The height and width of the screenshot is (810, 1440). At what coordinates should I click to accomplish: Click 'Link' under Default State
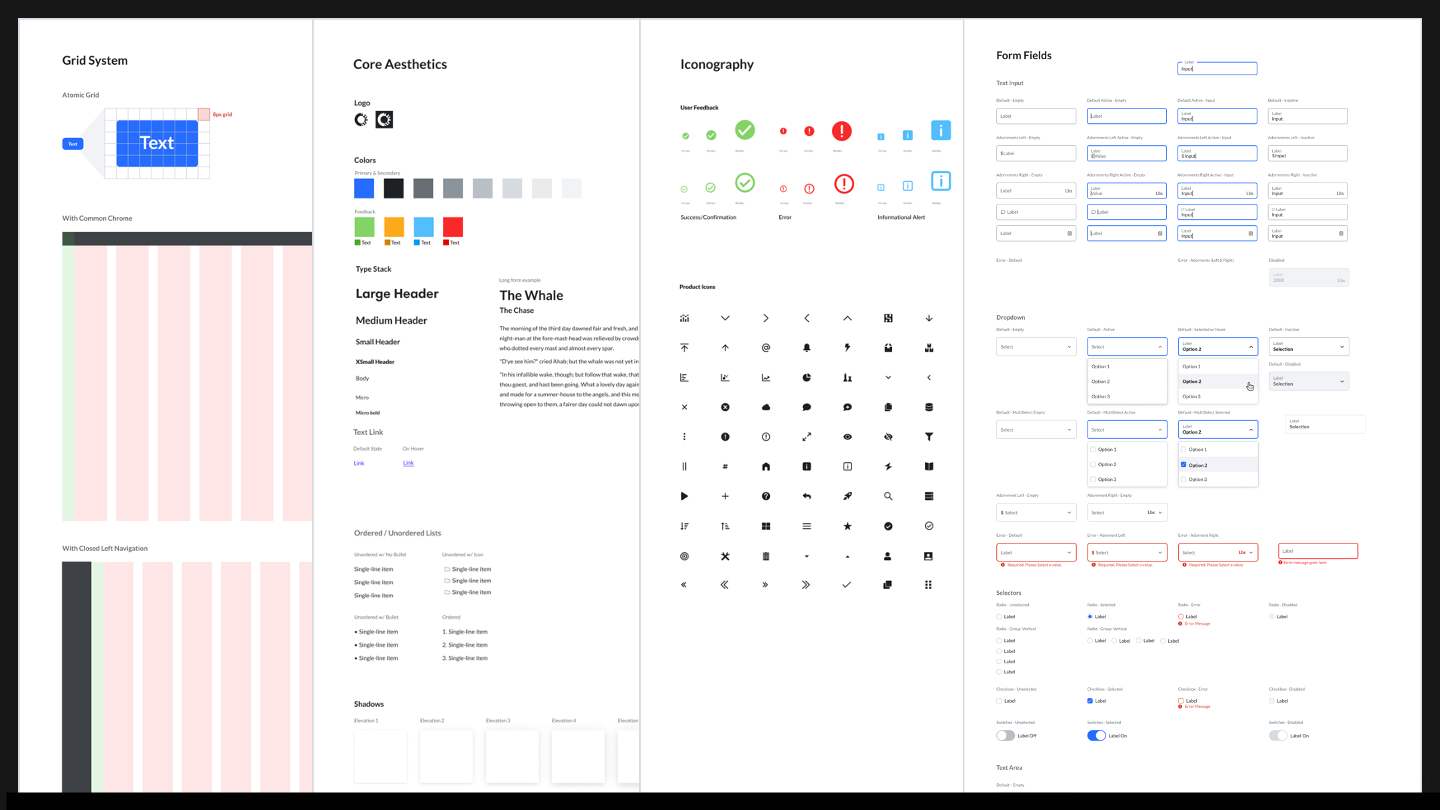pos(358,463)
